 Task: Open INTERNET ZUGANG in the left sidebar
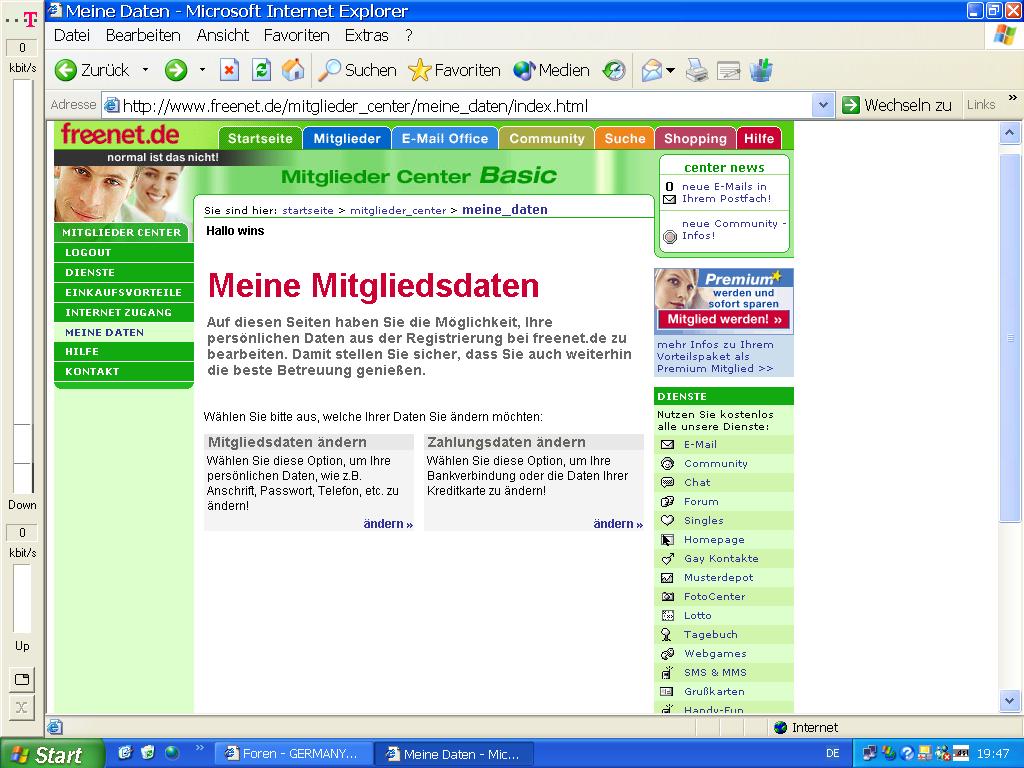click(x=124, y=313)
